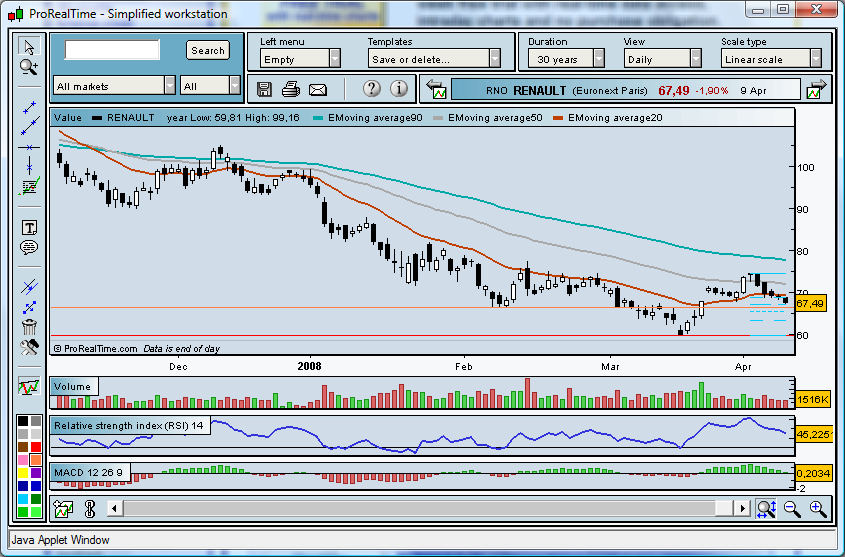Click the Search button
The image size is (845, 557).
coord(207,50)
